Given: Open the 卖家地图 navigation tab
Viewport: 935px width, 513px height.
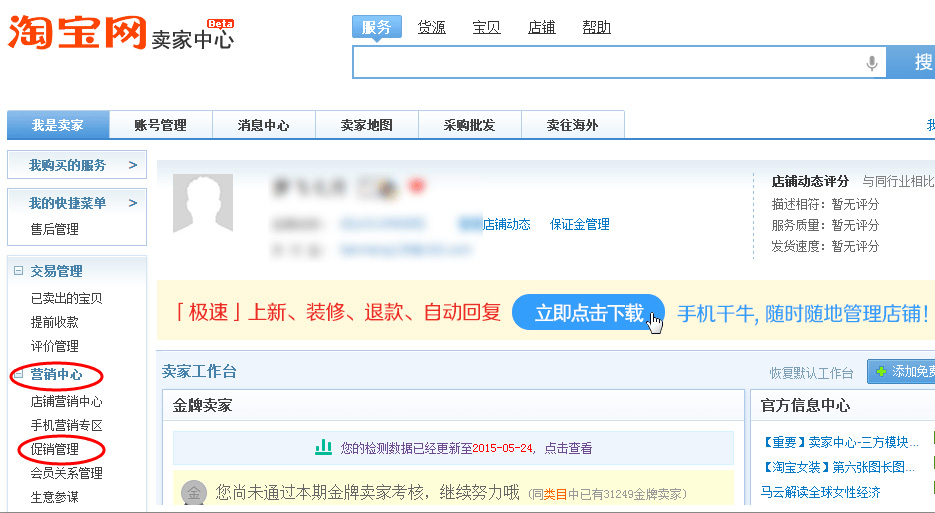Looking at the screenshot, I should click(x=367, y=125).
